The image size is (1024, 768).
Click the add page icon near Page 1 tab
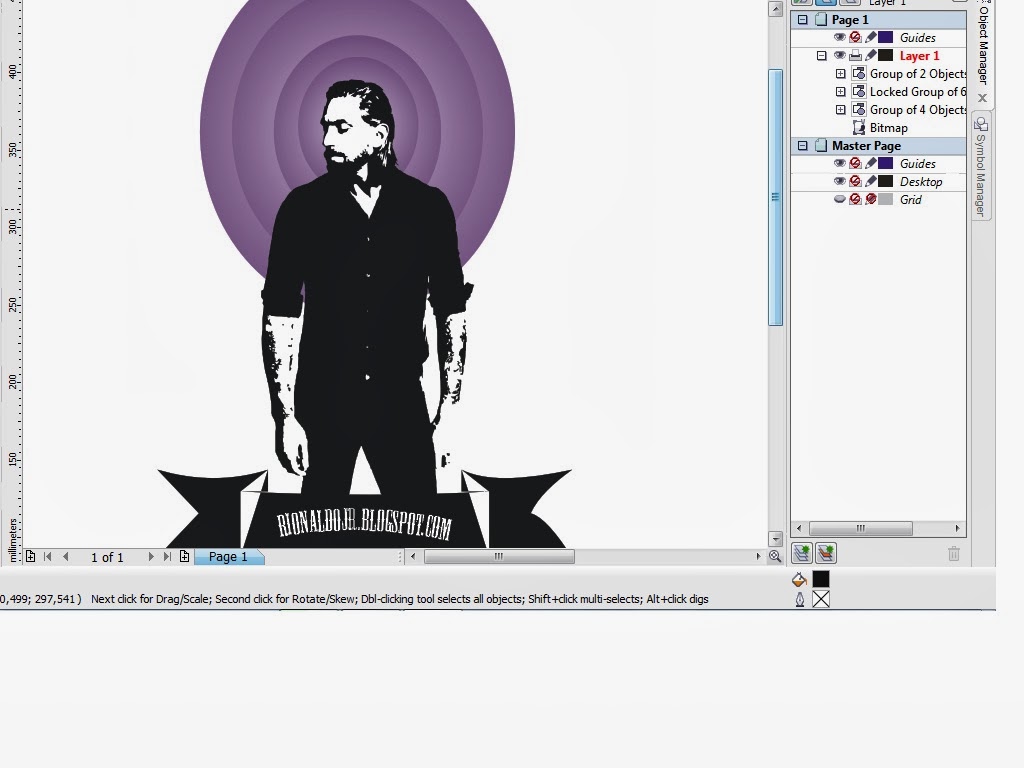[x=183, y=557]
